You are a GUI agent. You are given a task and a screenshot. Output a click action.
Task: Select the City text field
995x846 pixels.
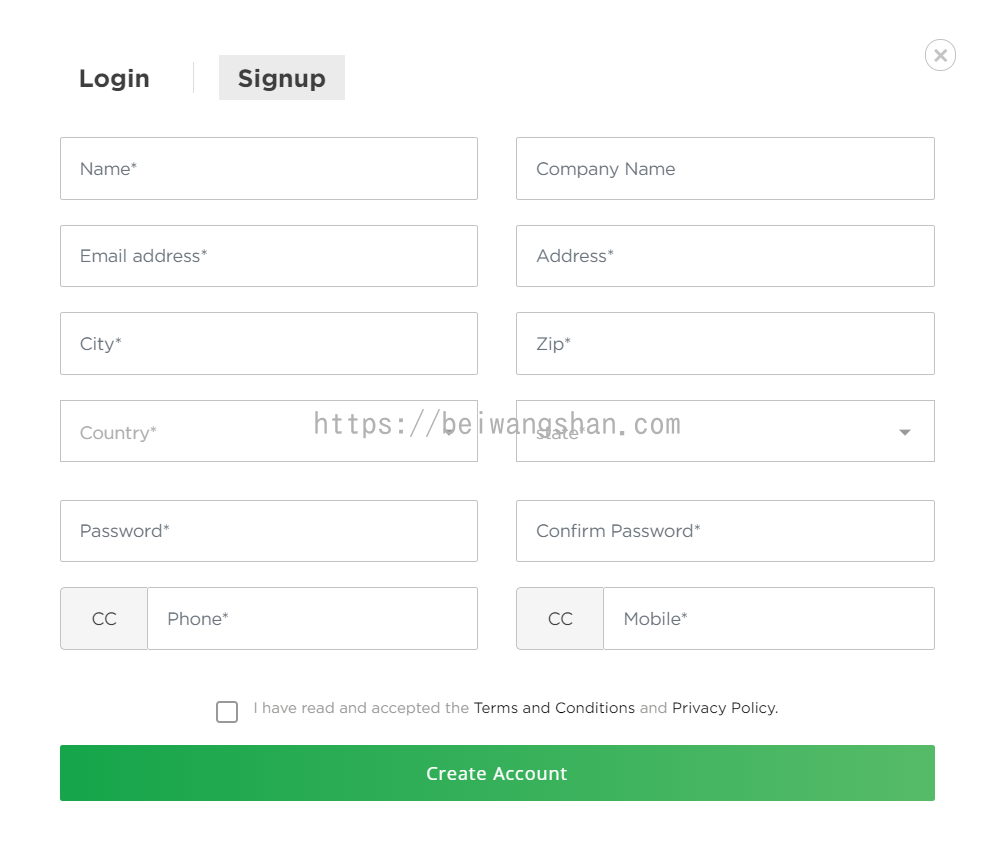(x=268, y=343)
